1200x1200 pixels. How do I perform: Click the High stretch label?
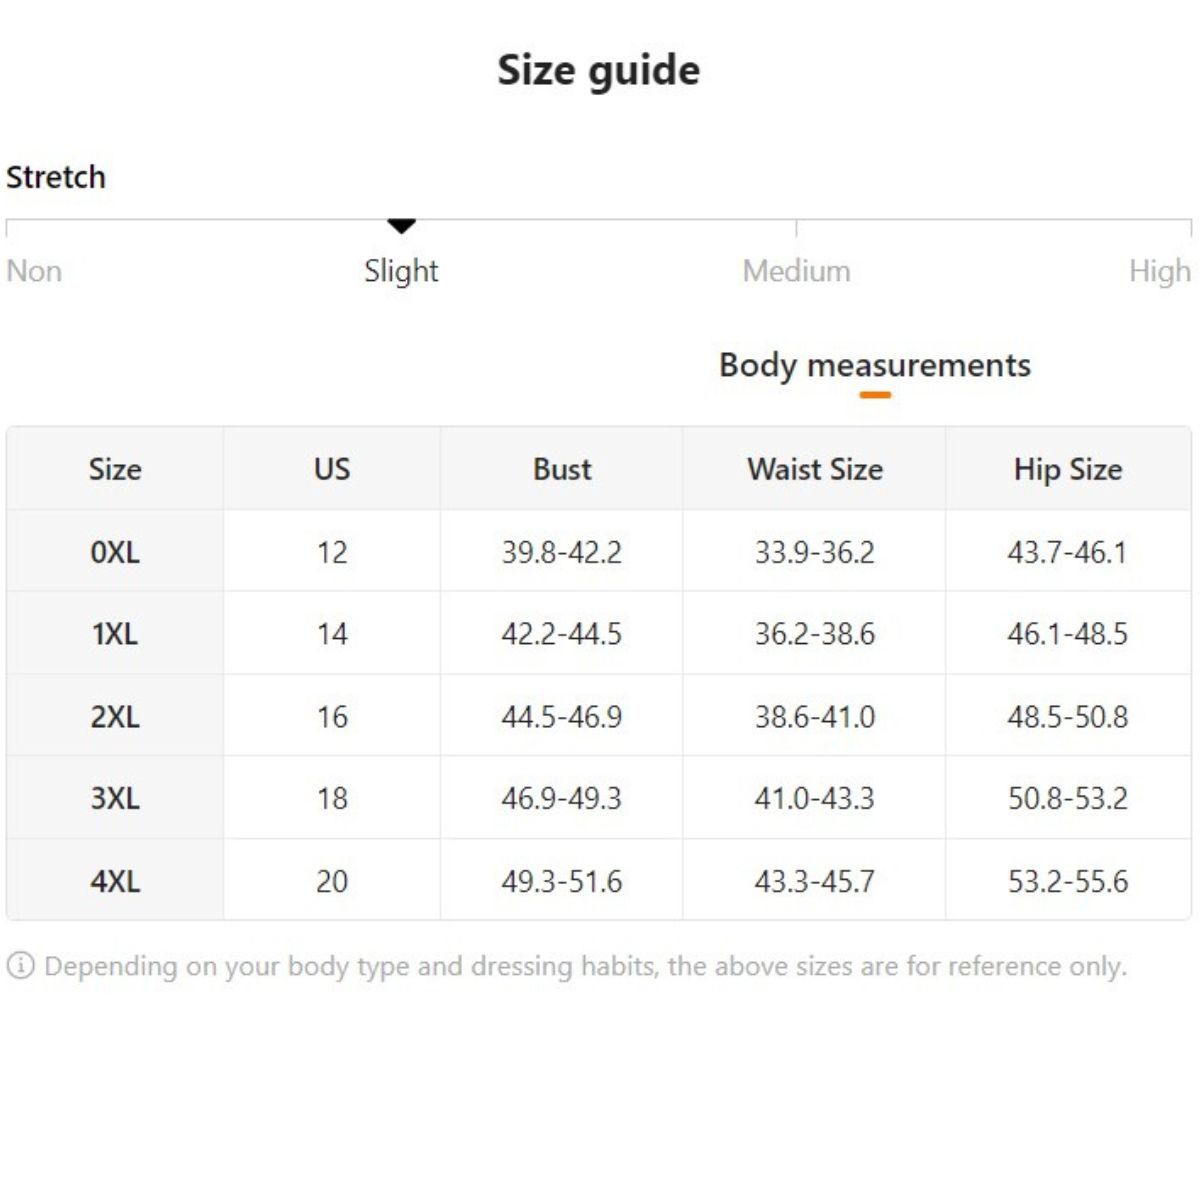click(1159, 271)
